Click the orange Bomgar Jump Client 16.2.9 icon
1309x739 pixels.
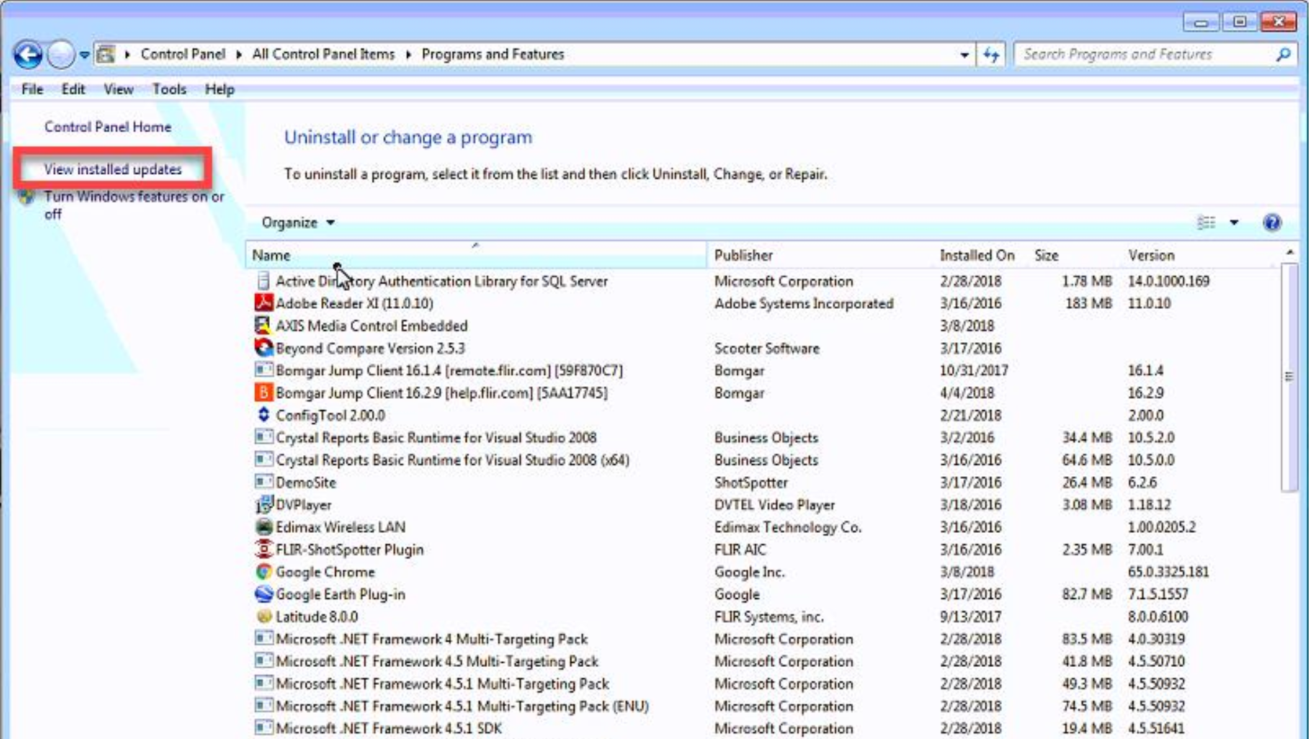pyautogui.click(x=263, y=393)
